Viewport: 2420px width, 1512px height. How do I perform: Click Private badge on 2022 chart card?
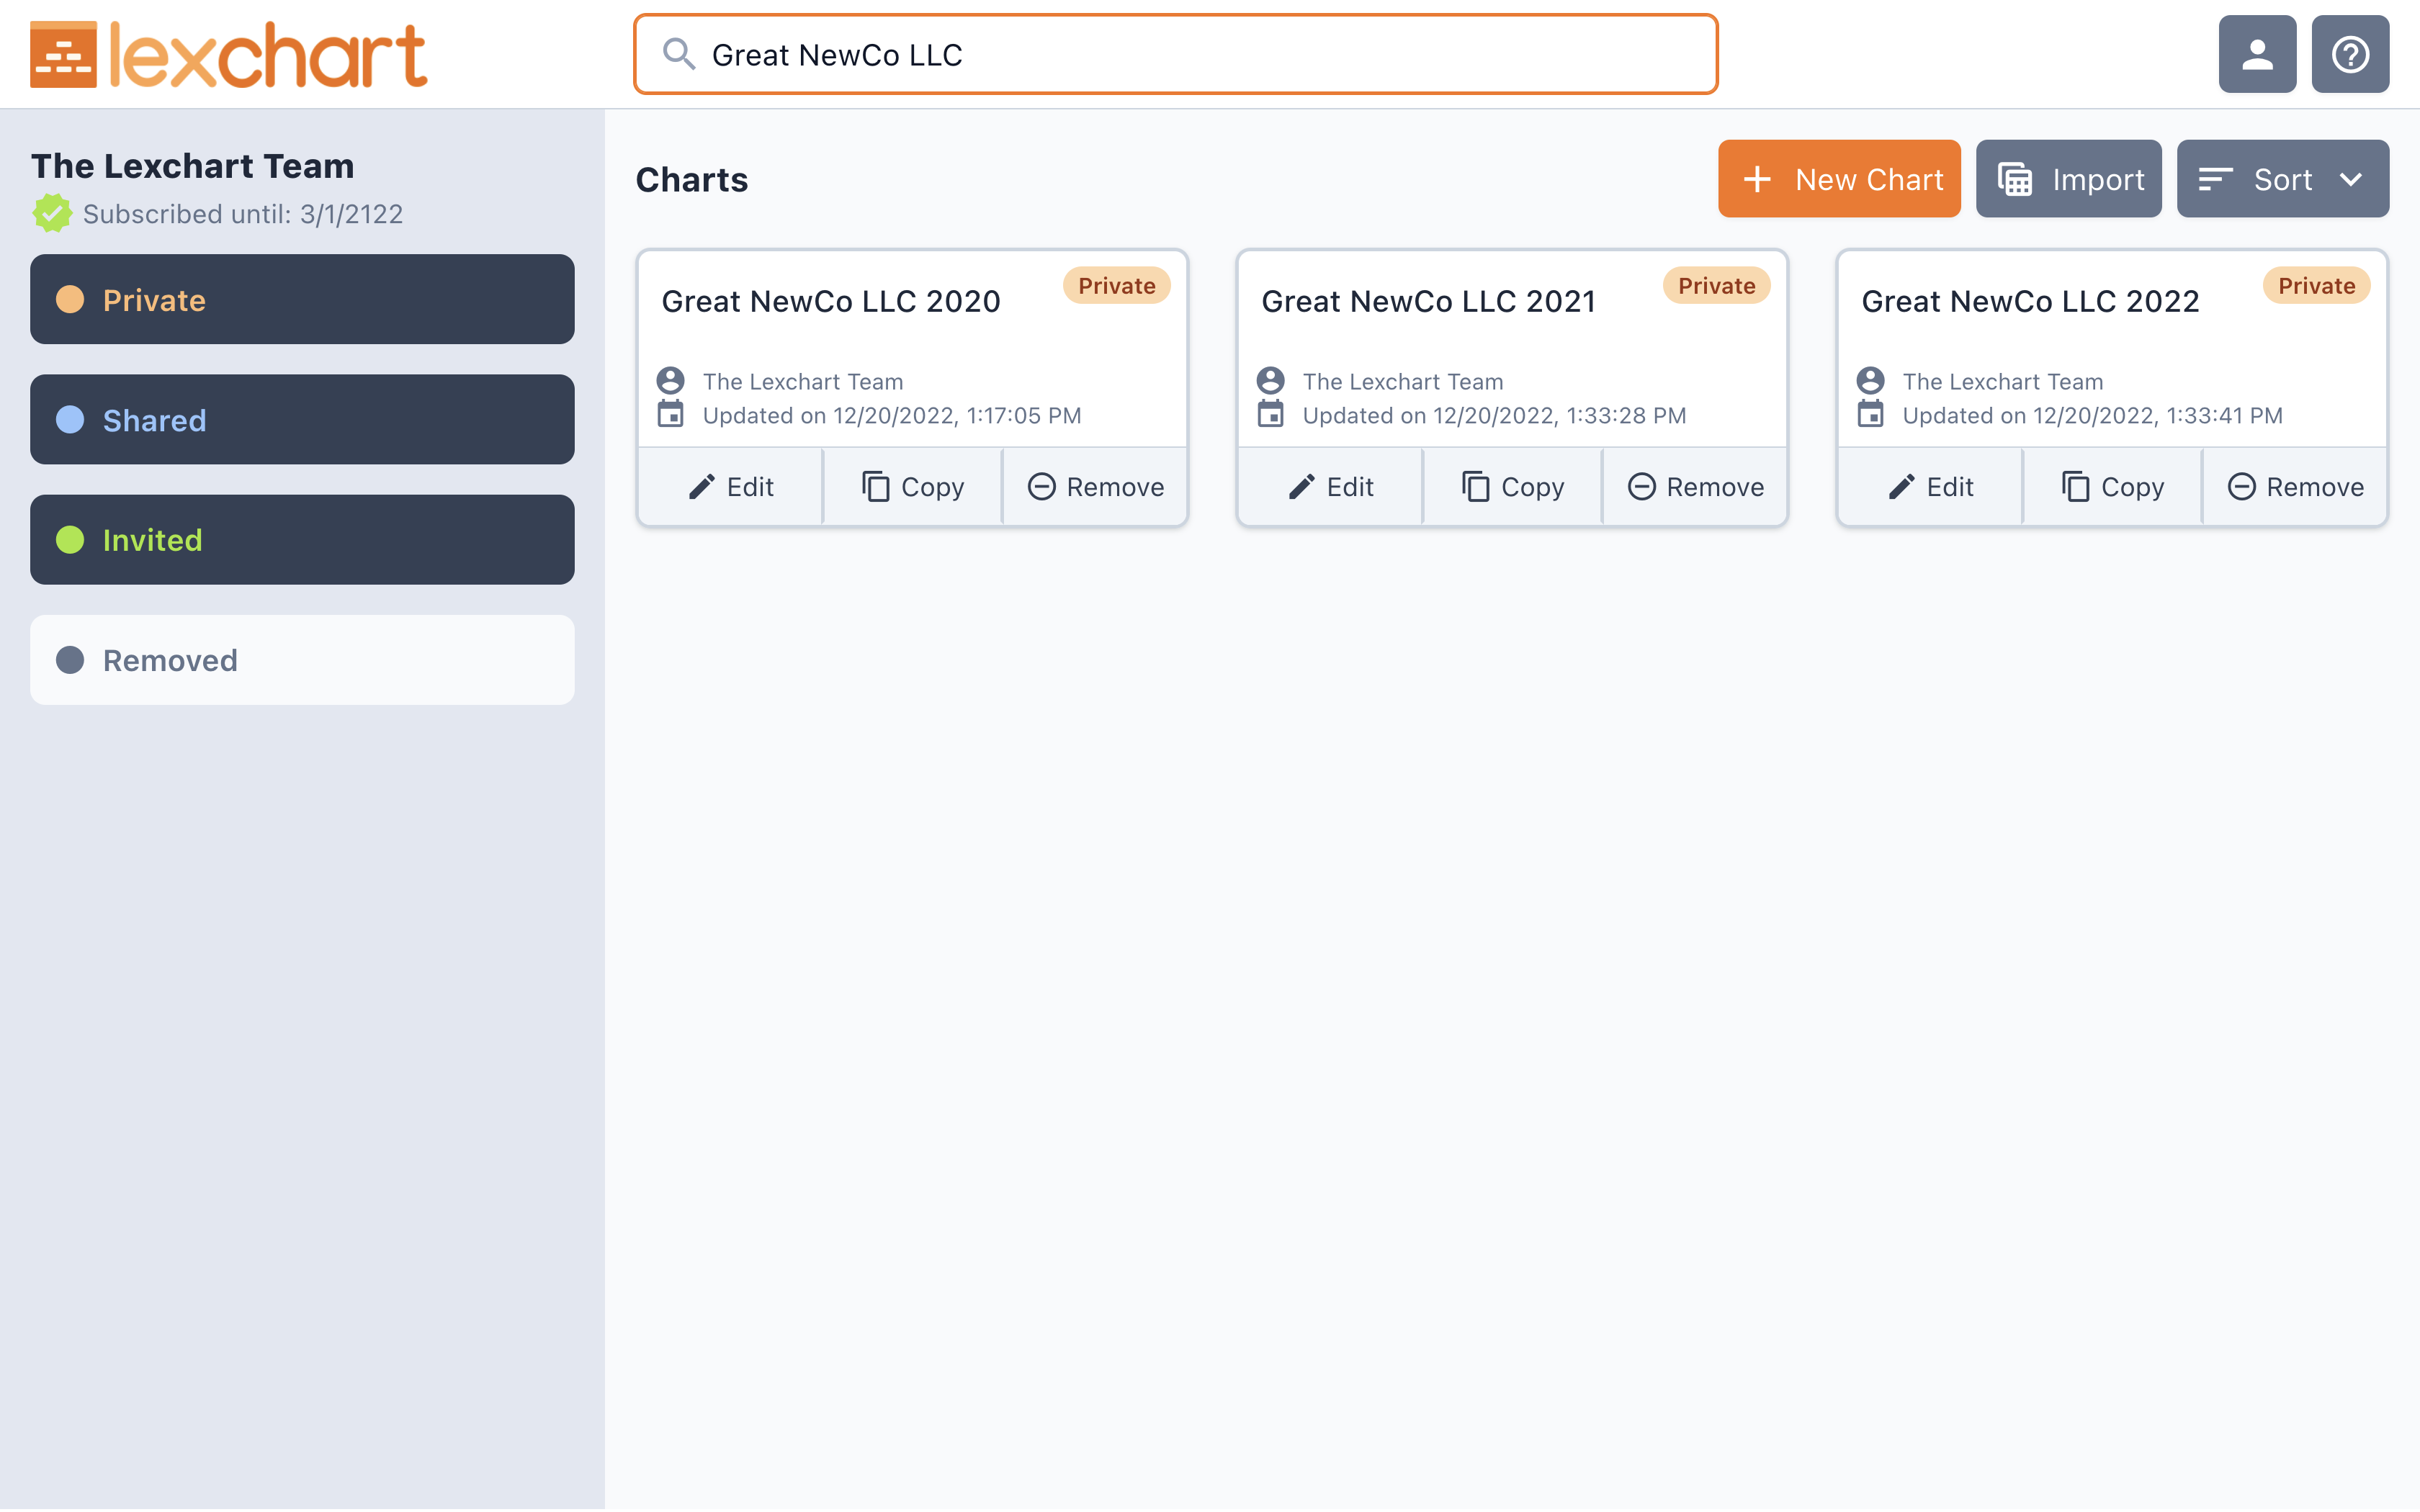tap(2316, 286)
